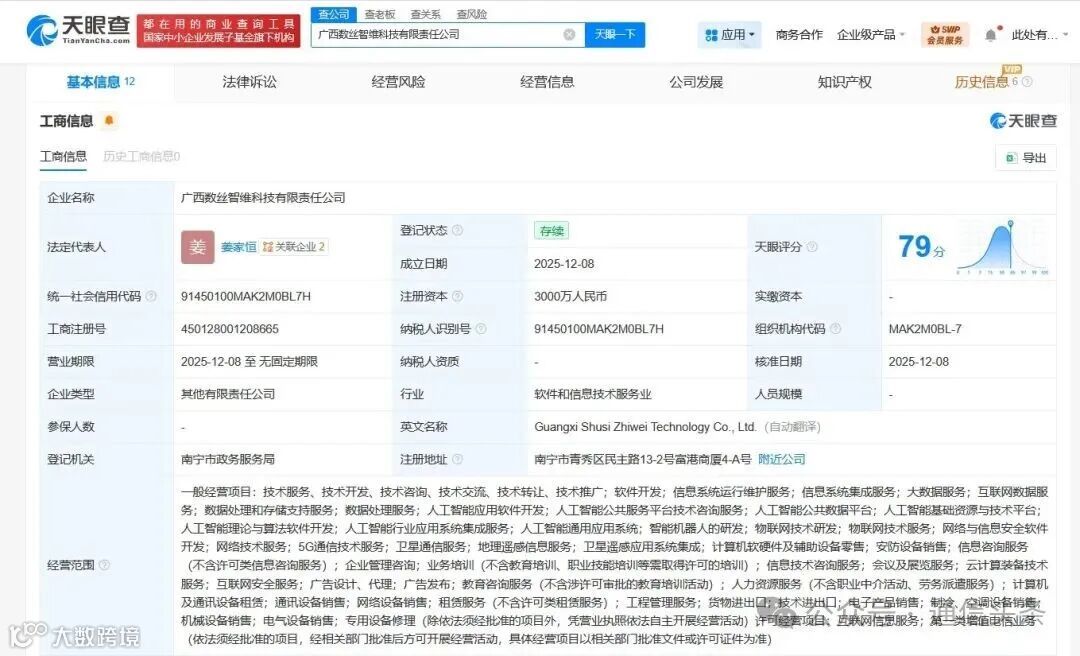
Task: Click the 行业 value 软件和信息技术服务业
Action: (592, 394)
